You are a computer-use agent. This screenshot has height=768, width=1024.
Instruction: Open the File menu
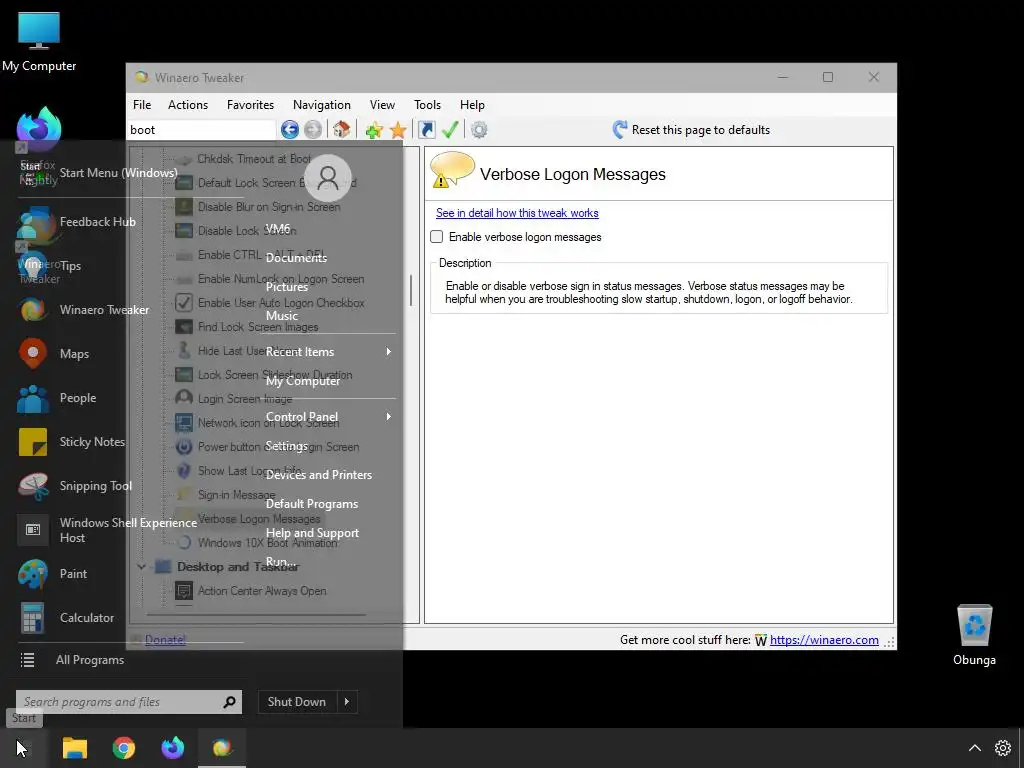[142, 105]
